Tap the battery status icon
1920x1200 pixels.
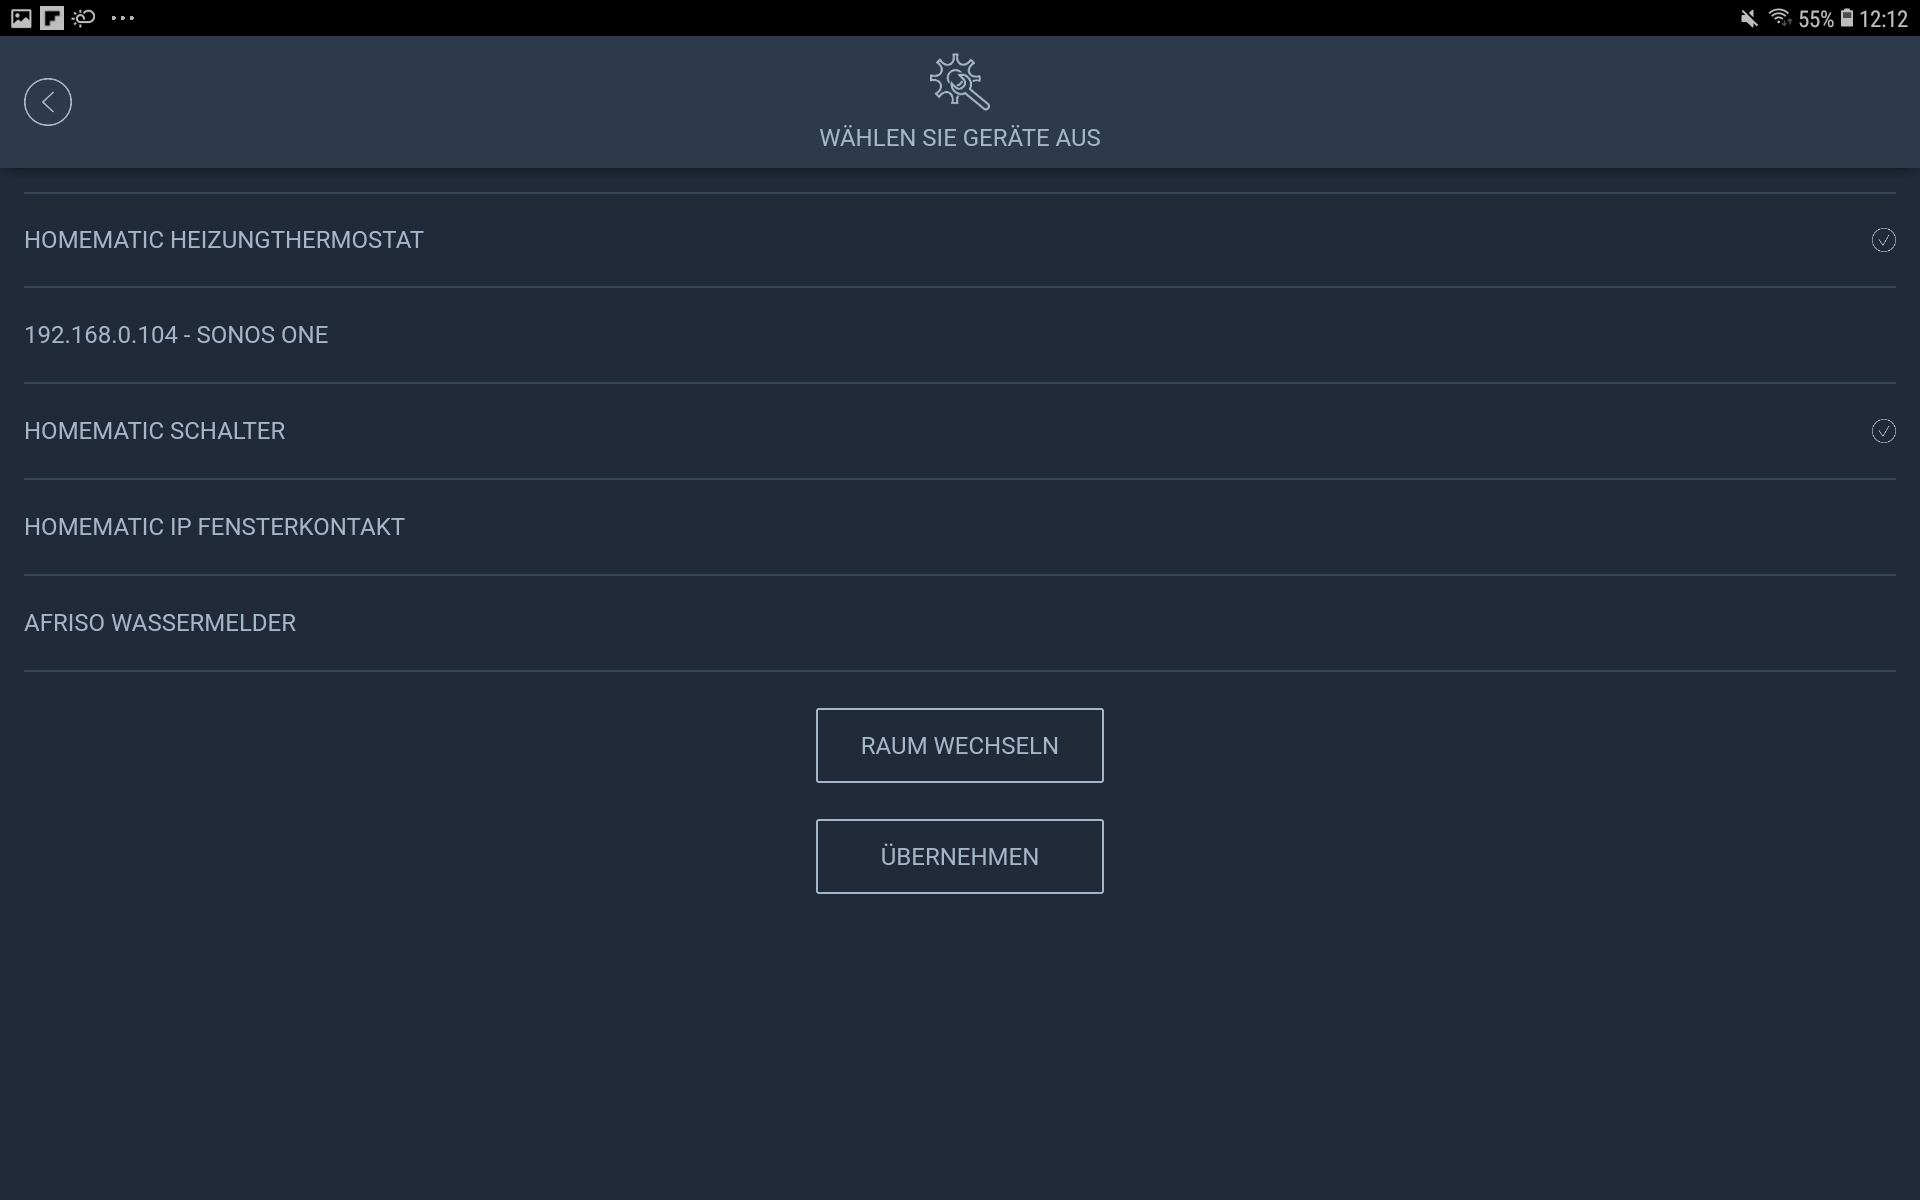point(1847,18)
